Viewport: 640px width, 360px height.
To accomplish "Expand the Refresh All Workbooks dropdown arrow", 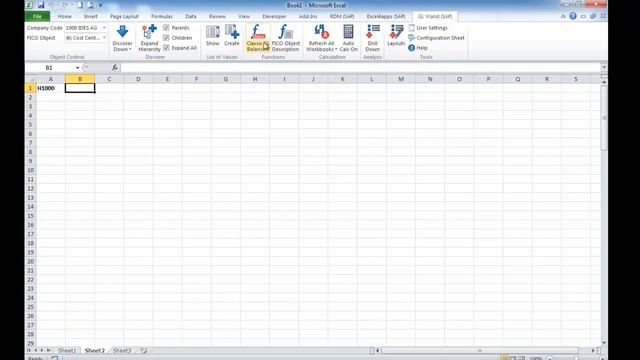I will tap(336, 49).
